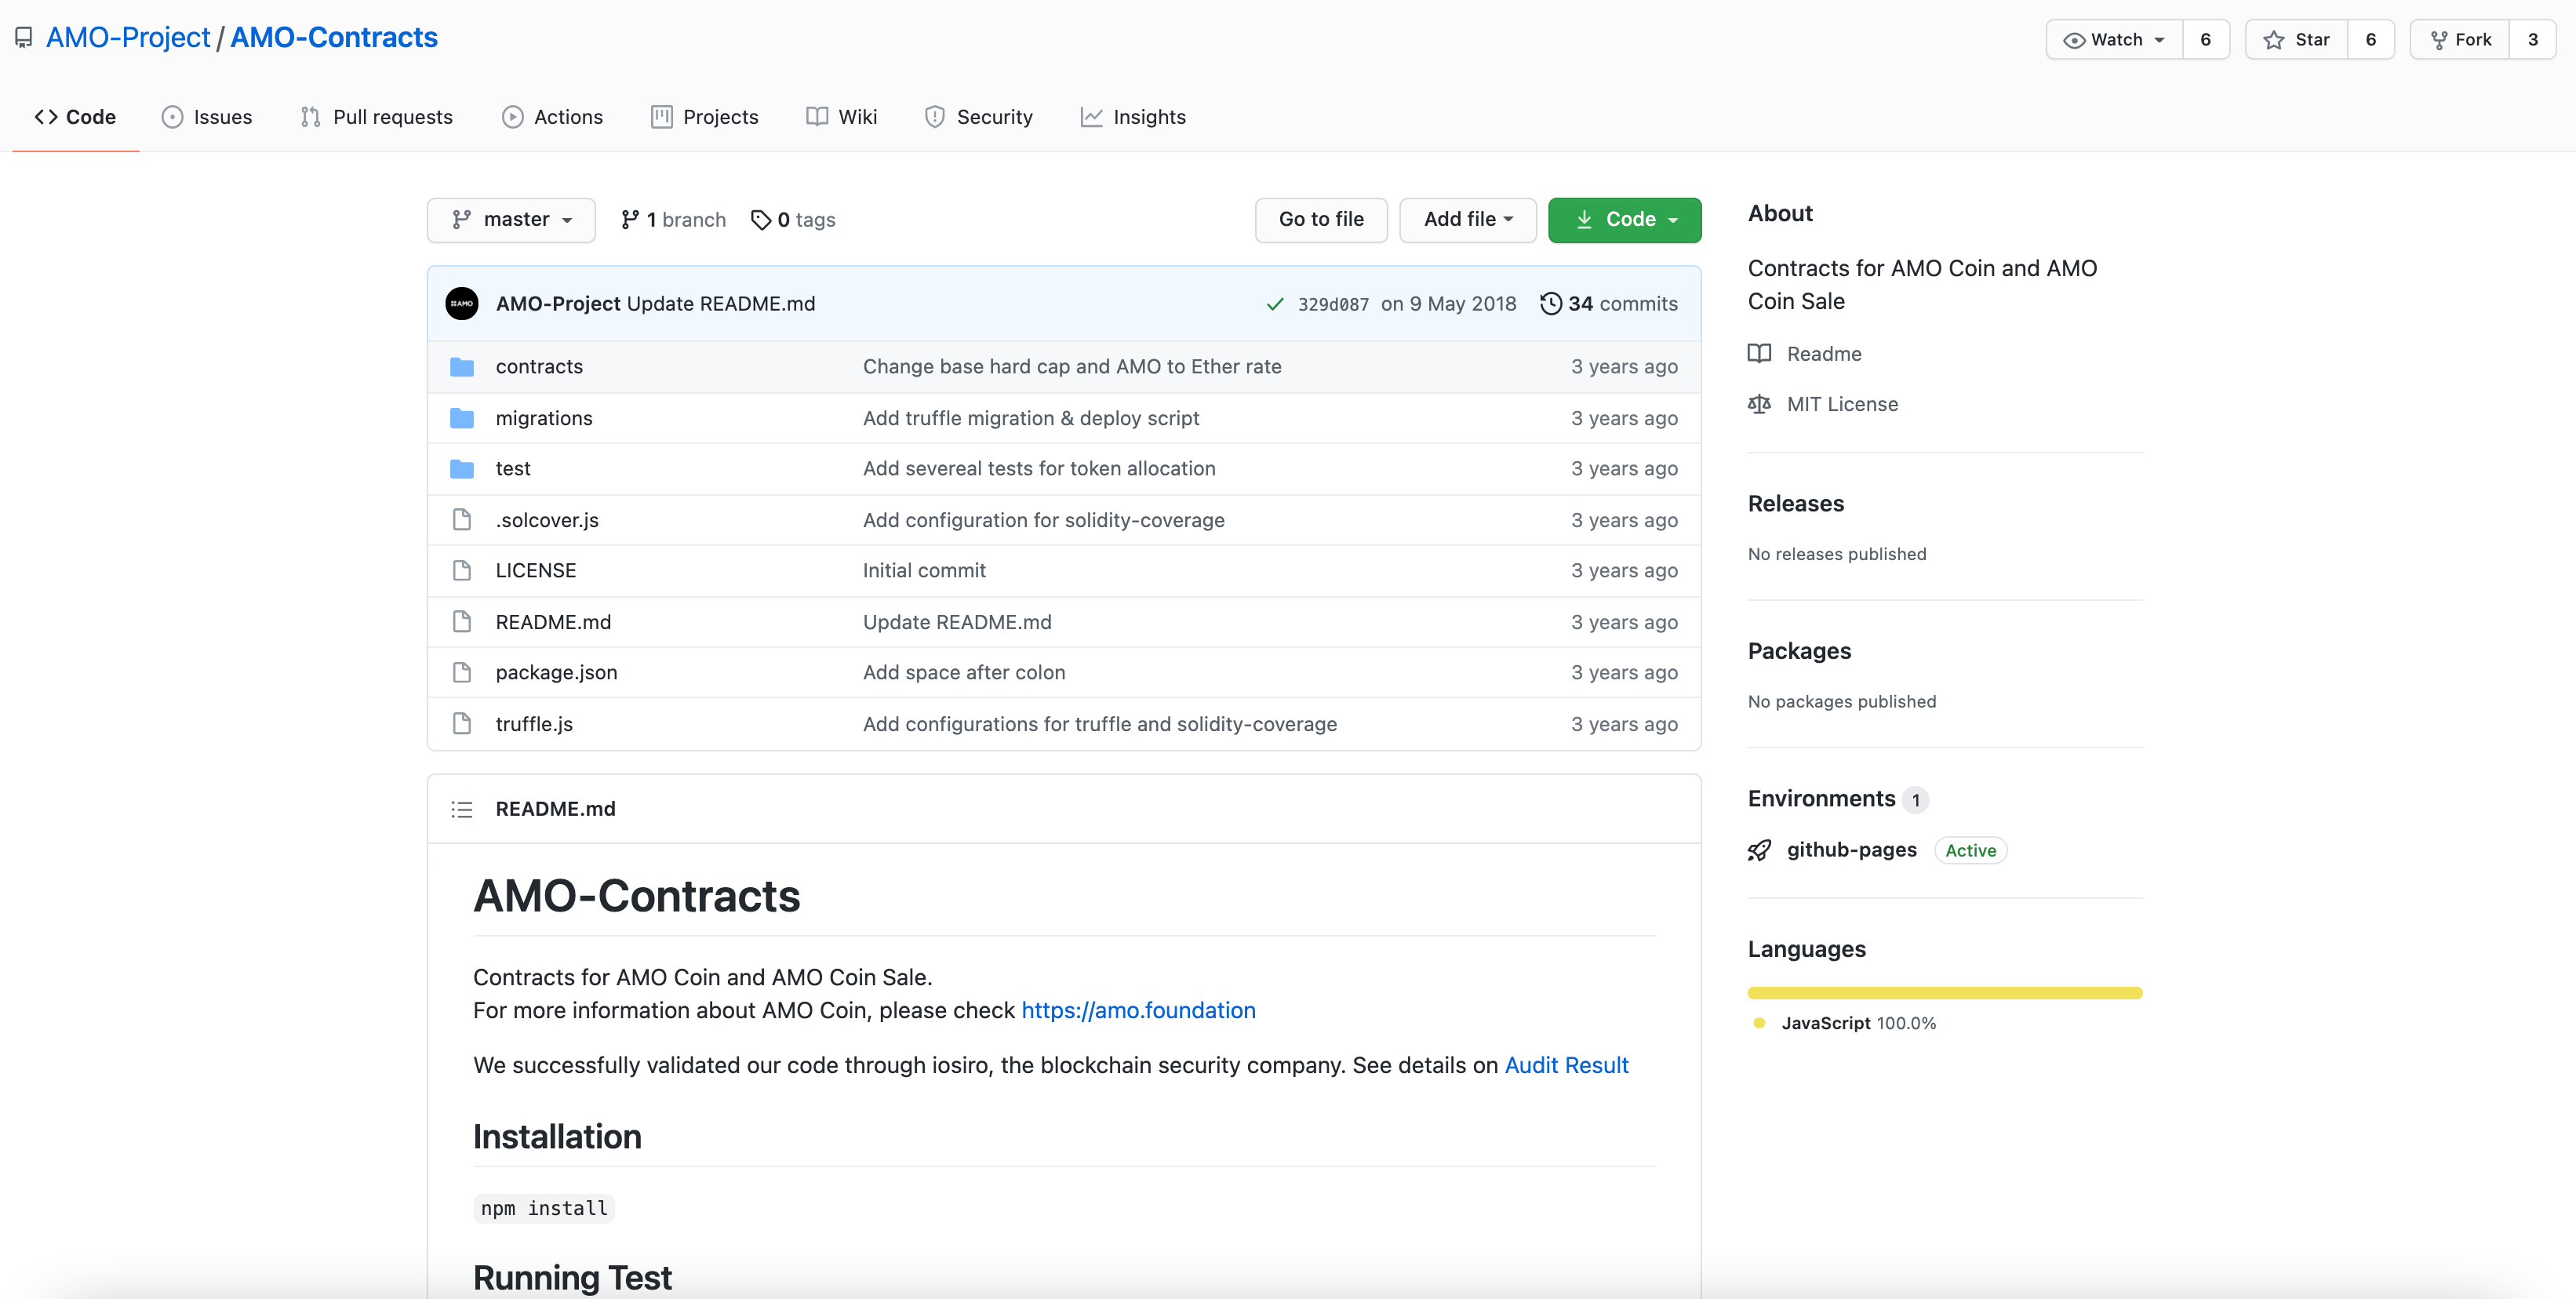Expand the master branch selector
Viewport: 2576px width, 1299px height.
511,220
